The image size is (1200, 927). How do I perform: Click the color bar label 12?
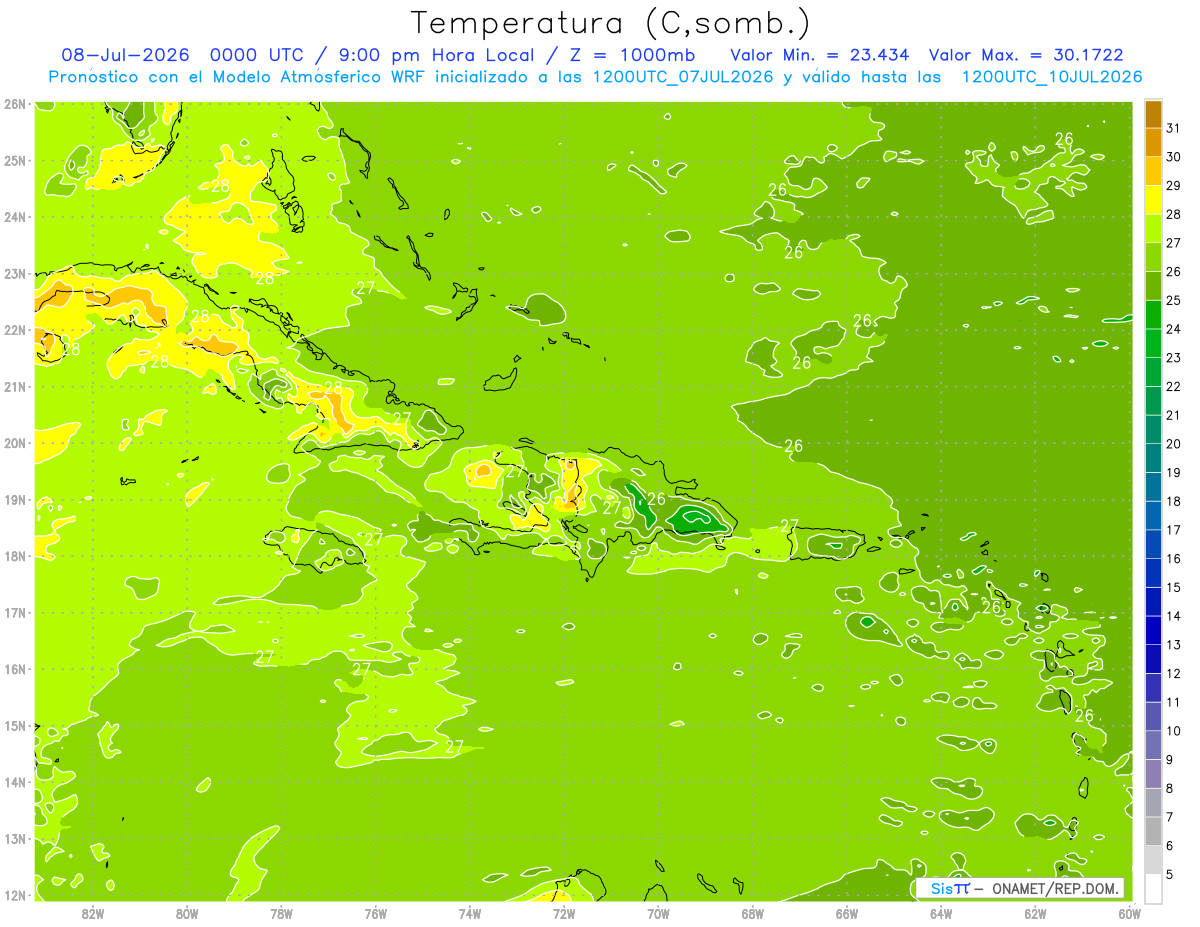click(1173, 673)
